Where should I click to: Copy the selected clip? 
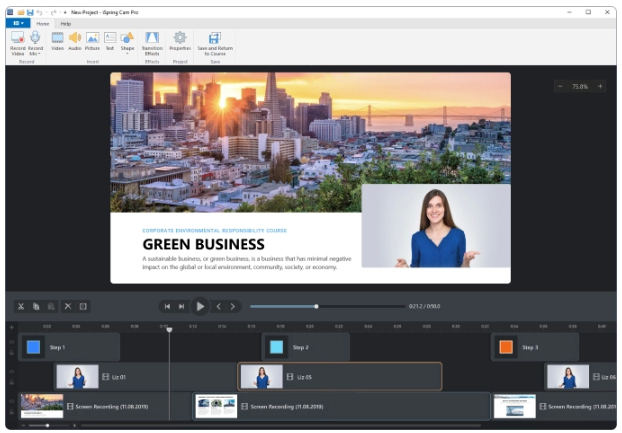coord(36,307)
